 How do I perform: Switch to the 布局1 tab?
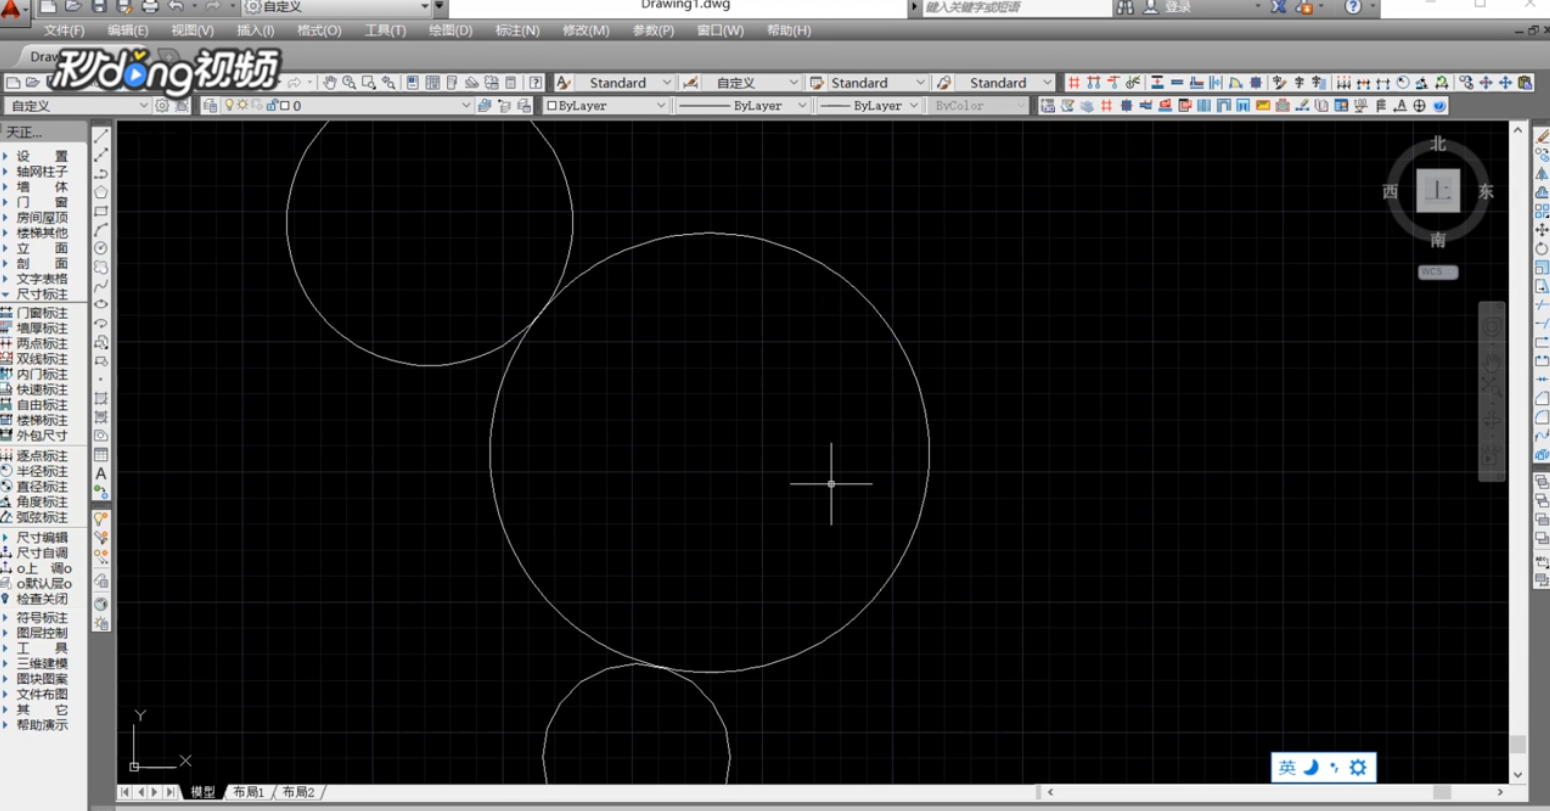click(x=249, y=792)
